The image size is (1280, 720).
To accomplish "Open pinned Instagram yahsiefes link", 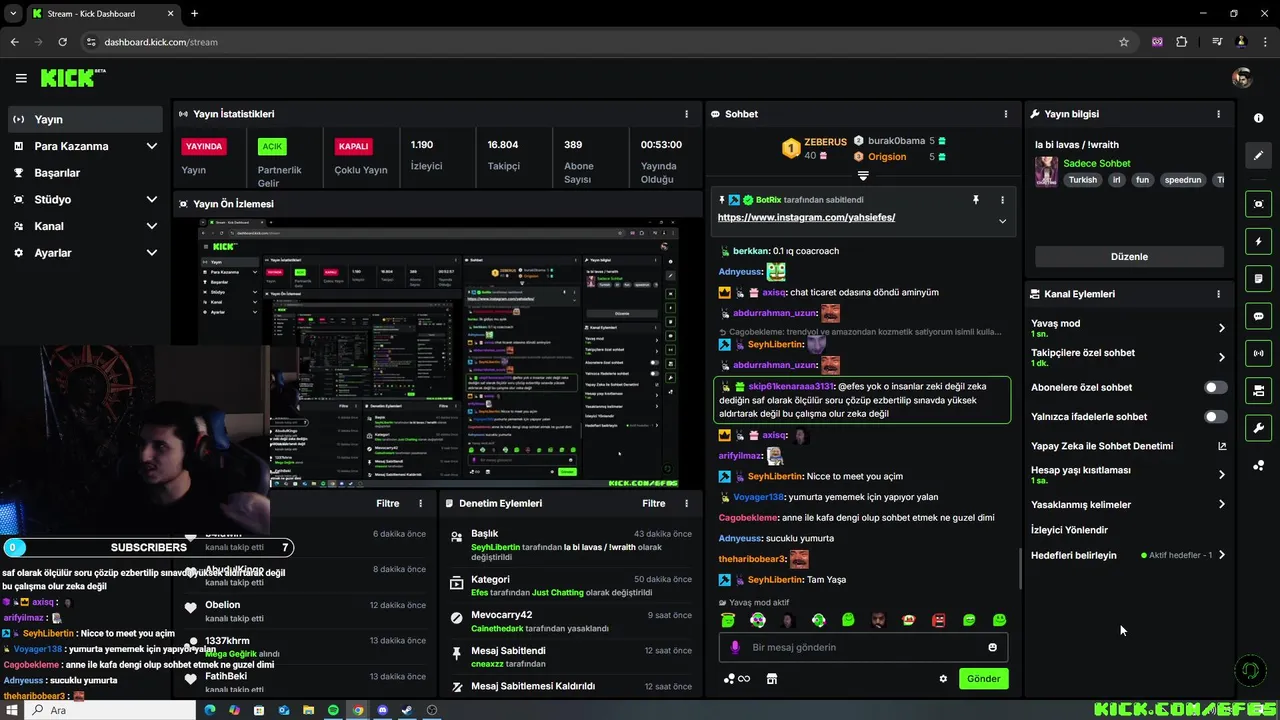I will (806, 217).
